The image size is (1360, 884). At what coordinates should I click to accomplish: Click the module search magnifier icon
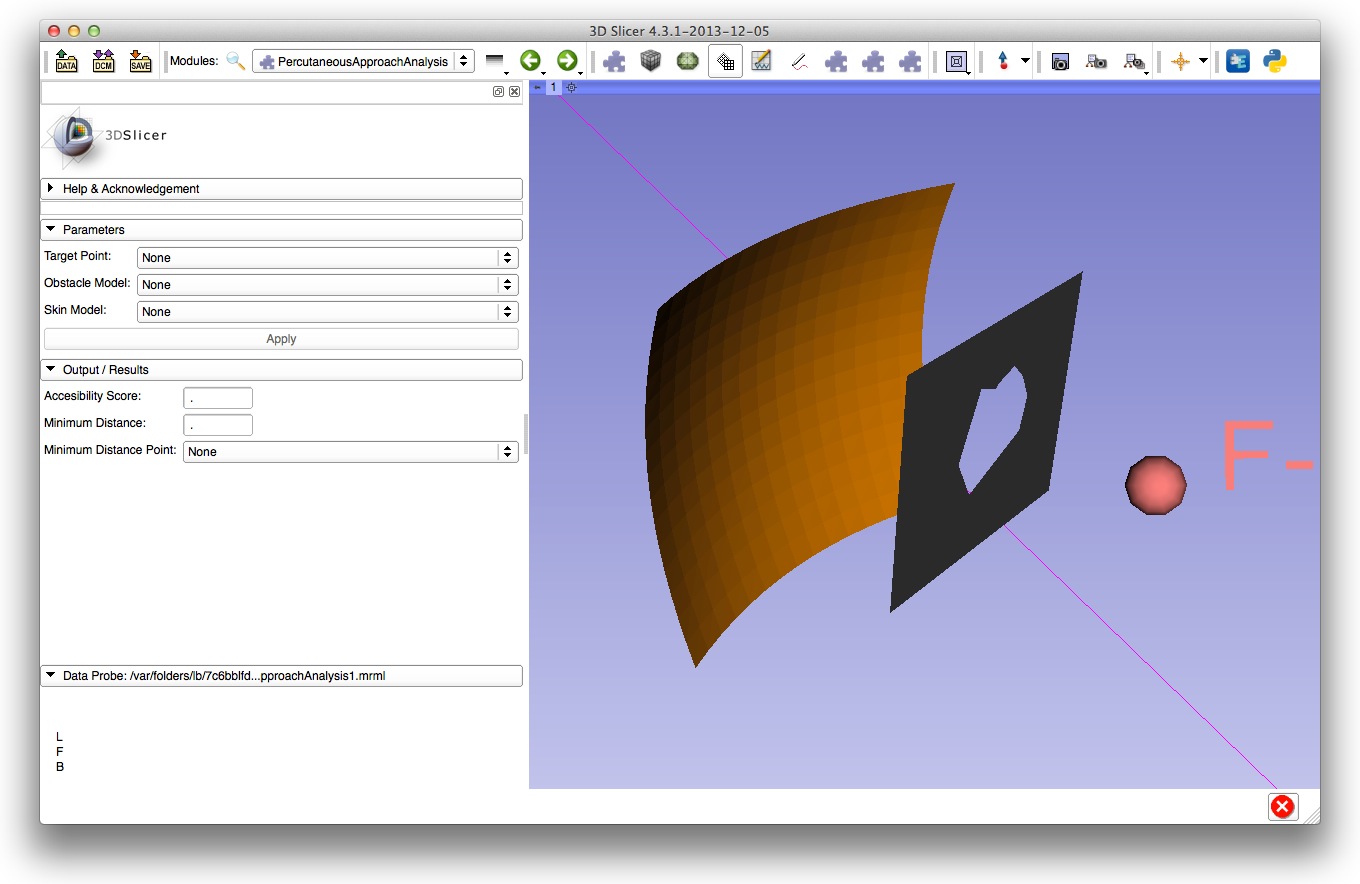236,62
